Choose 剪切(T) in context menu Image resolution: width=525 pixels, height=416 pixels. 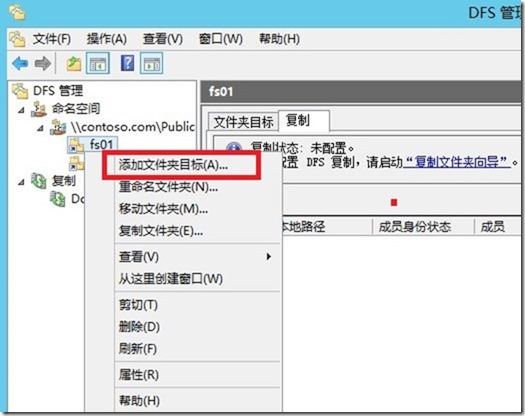point(198,305)
